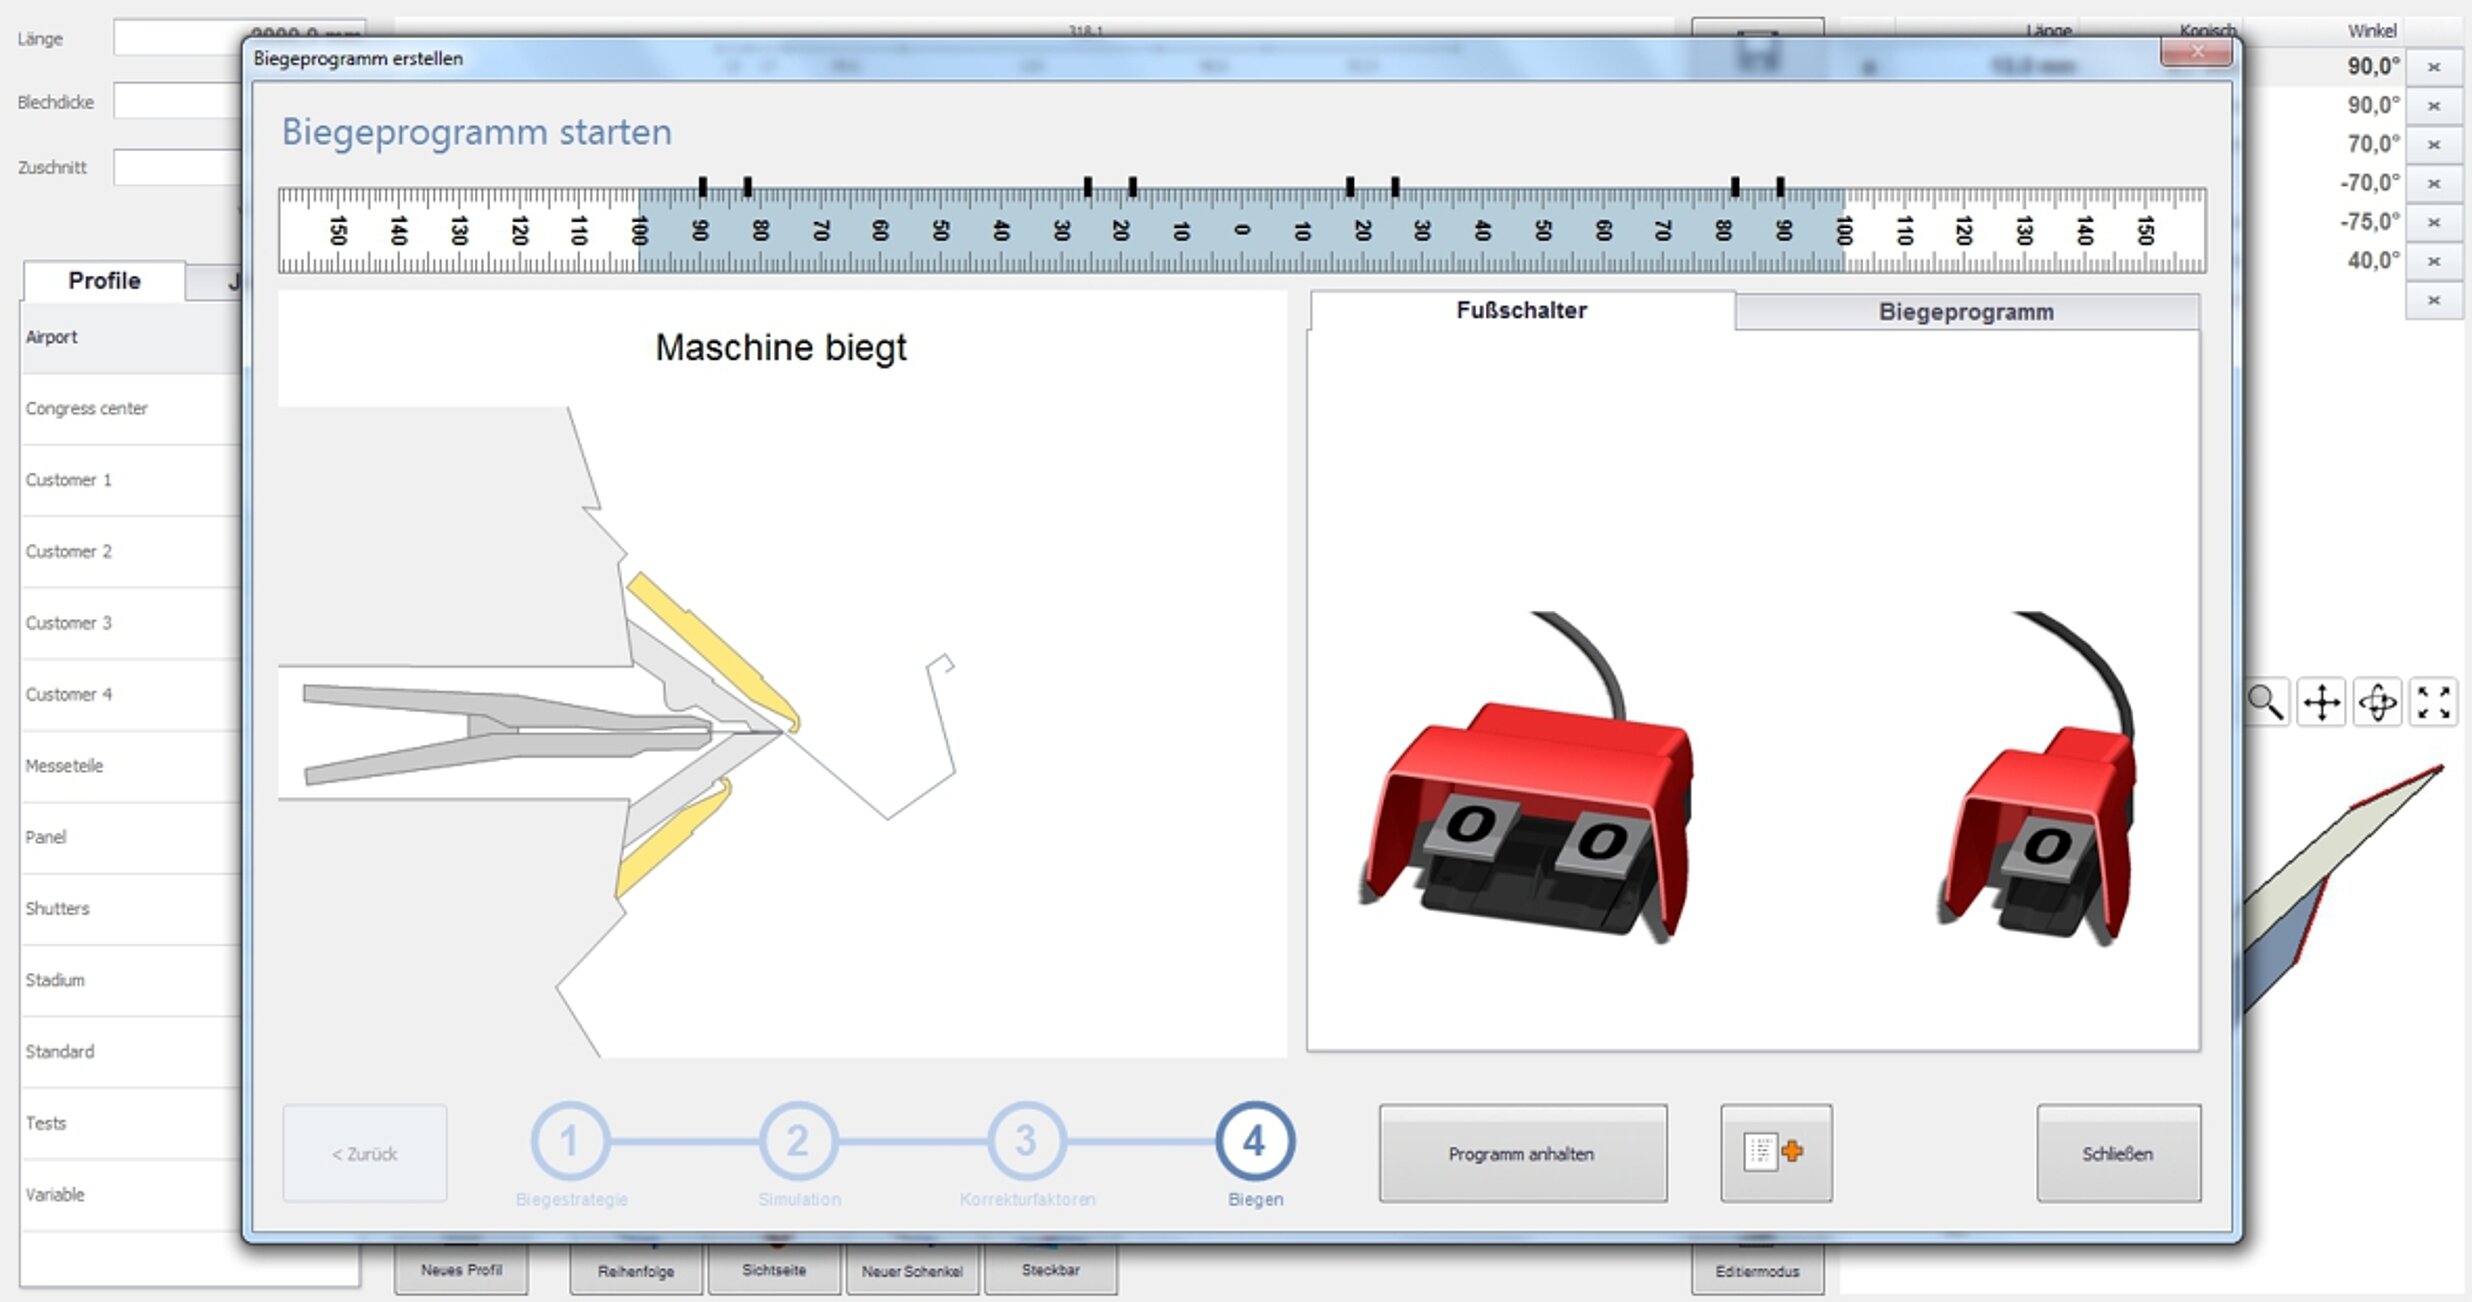Viewport: 2472px width, 1302px height.
Task: Click the add program list icon button
Action: point(1776,1153)
